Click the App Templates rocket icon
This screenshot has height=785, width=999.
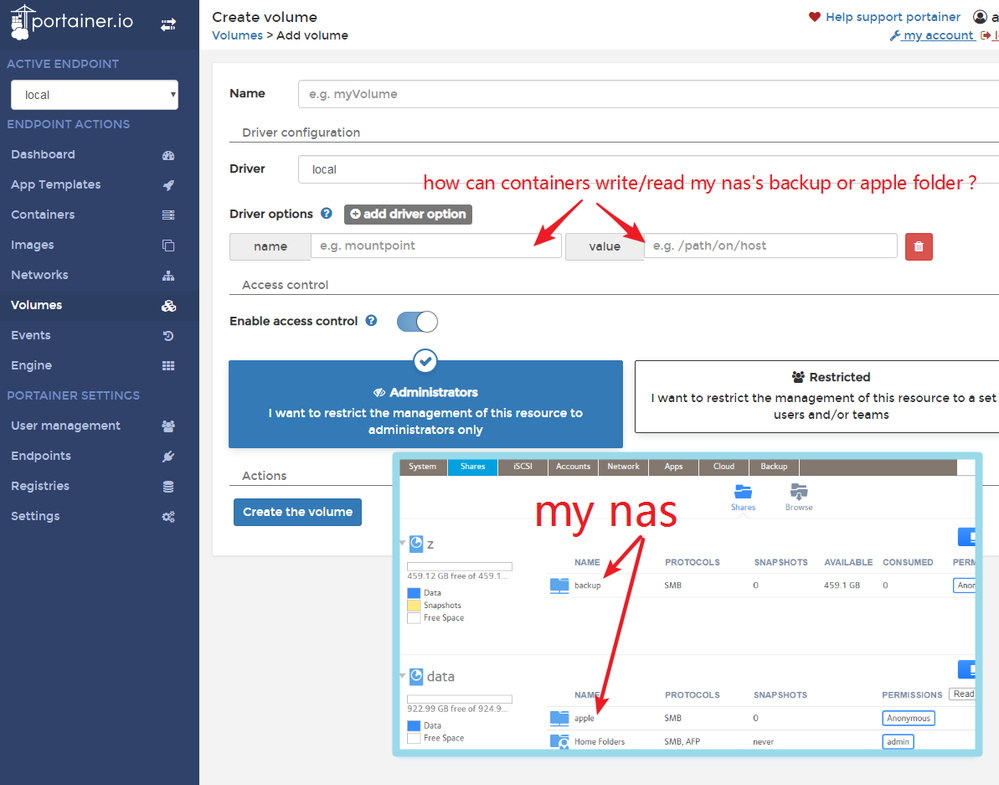pos(168,185)
